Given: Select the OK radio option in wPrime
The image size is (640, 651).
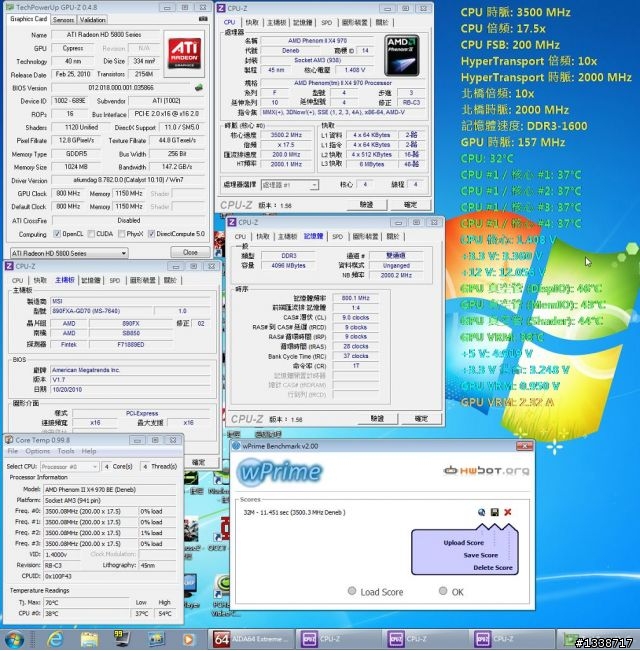Looking at the screenshot, I should point(443,591).
